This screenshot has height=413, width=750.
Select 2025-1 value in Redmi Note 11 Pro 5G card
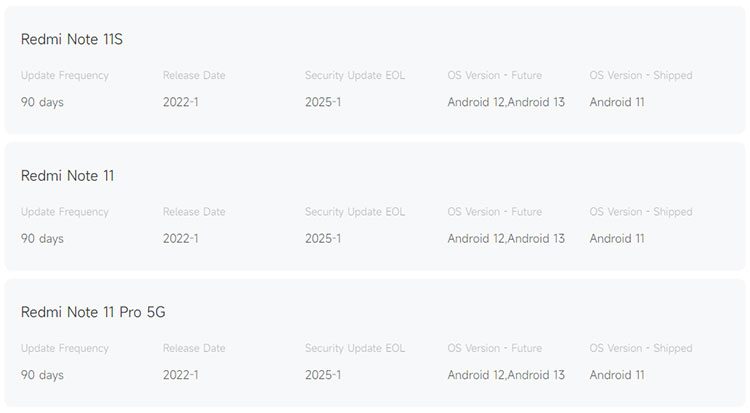(323, 375)
